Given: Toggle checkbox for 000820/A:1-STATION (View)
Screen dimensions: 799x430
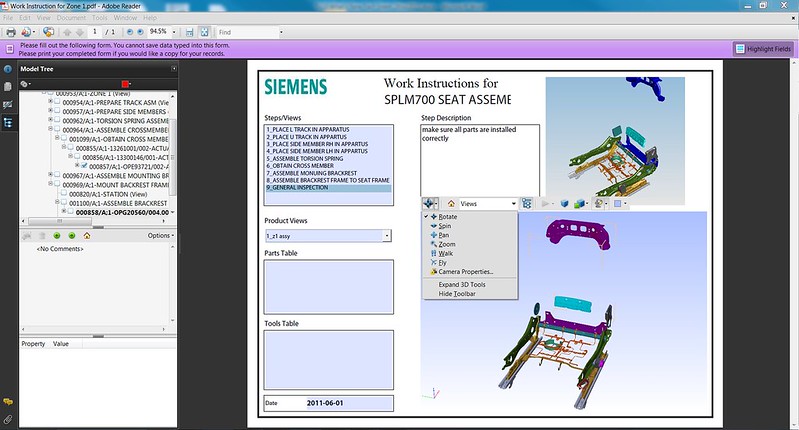Looking at the screenshot, I should 64,194.
